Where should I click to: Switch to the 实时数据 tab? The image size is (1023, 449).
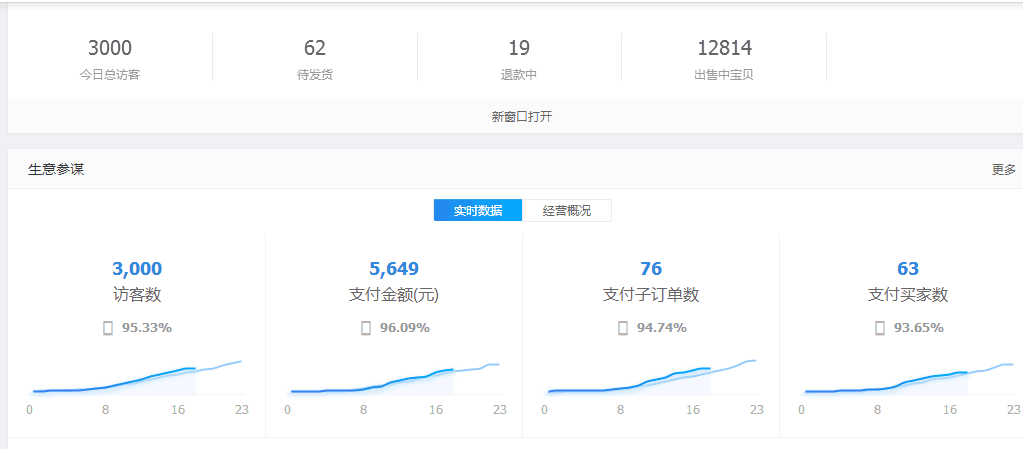477,211
